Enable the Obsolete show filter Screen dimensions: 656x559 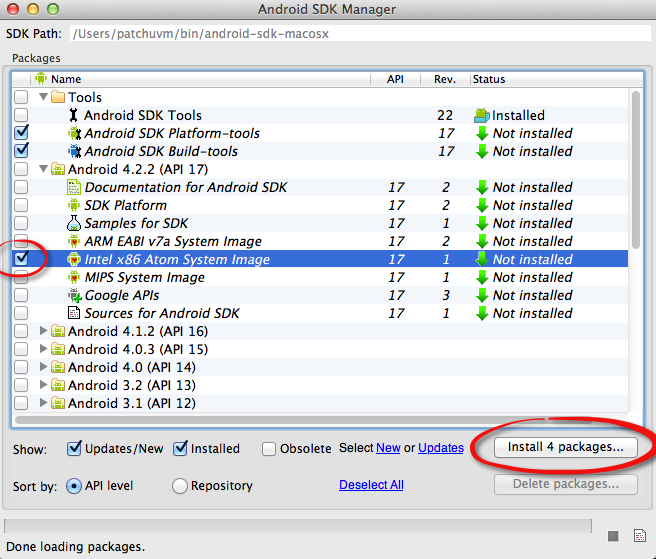(269, 449)
